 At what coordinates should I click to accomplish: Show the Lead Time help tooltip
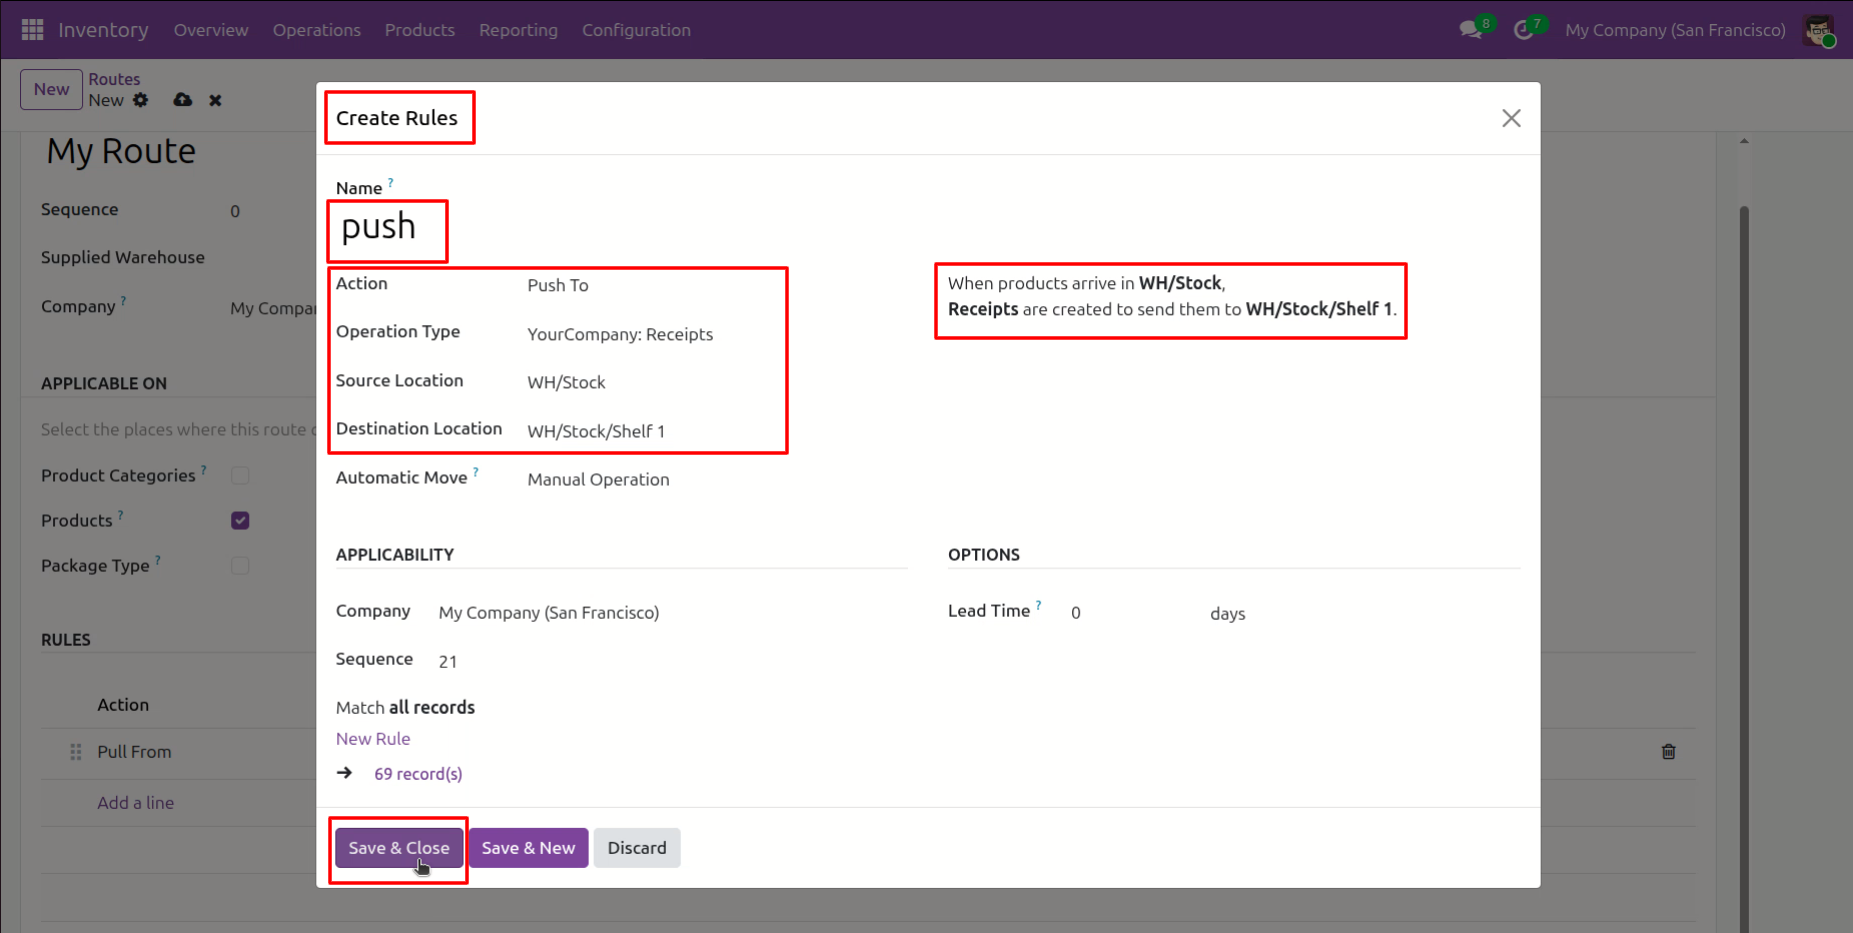coord(1039,605)
